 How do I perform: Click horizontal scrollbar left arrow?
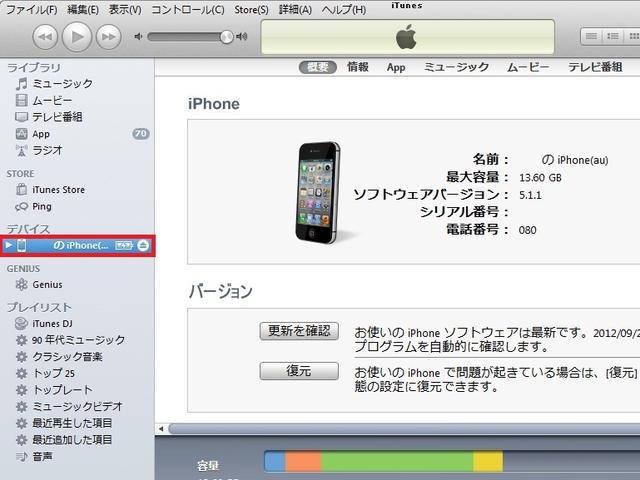pyautogui.click(x=161, y=429)
